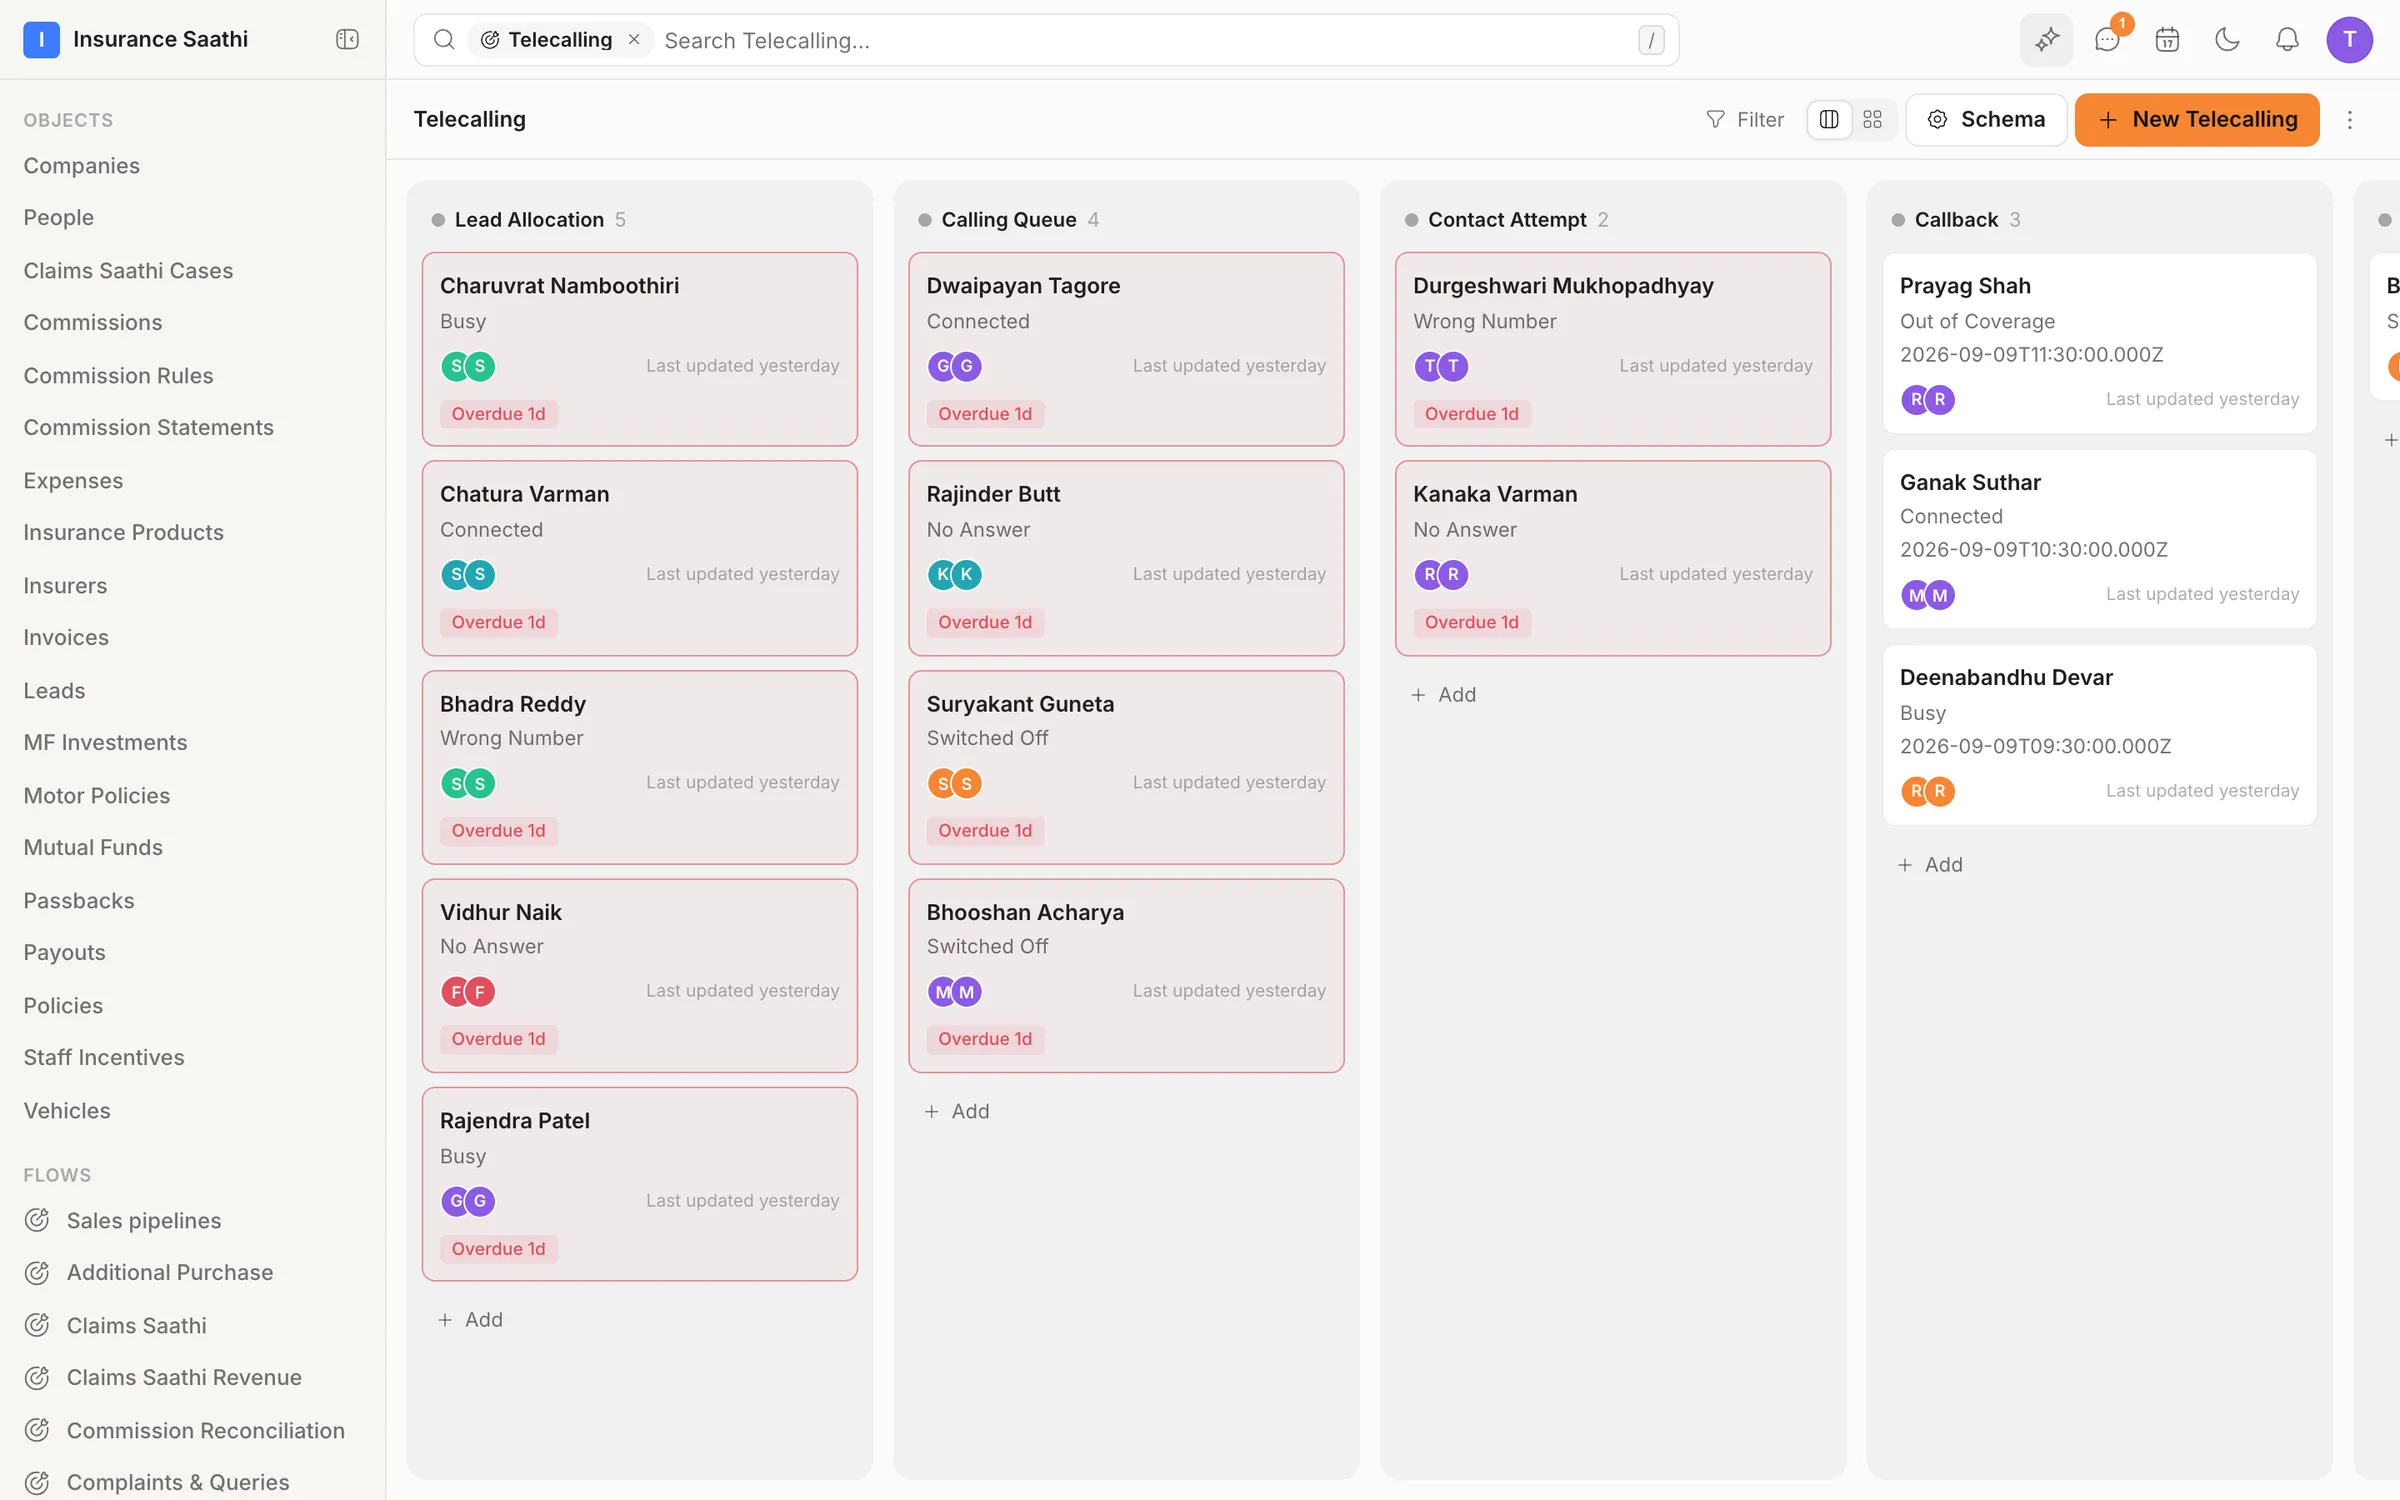Open the AI sparkle assistant icon
Image resolution: width=2400 pixels, height=1500 pixels.
pos(2047,40)
